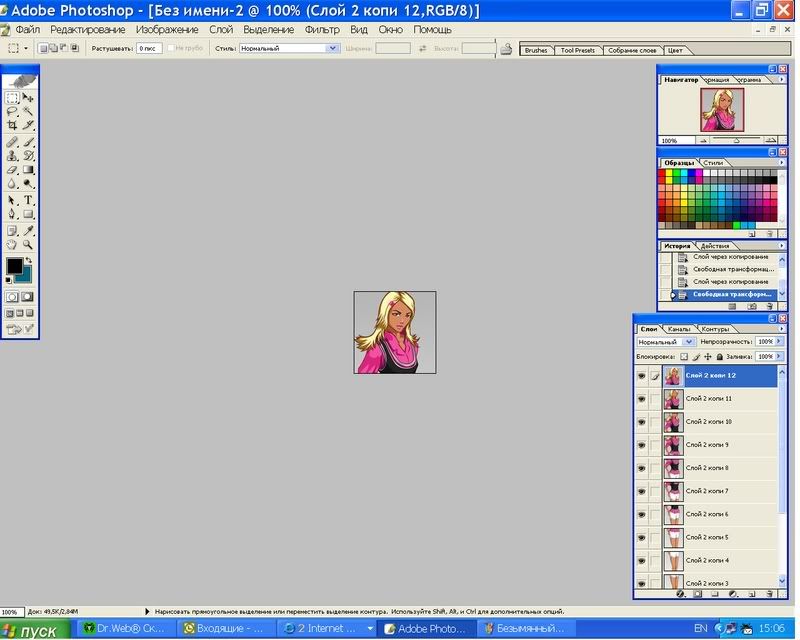
Task: Select the Rectangular Marquee tool
Action: click(x=12, y=97)
